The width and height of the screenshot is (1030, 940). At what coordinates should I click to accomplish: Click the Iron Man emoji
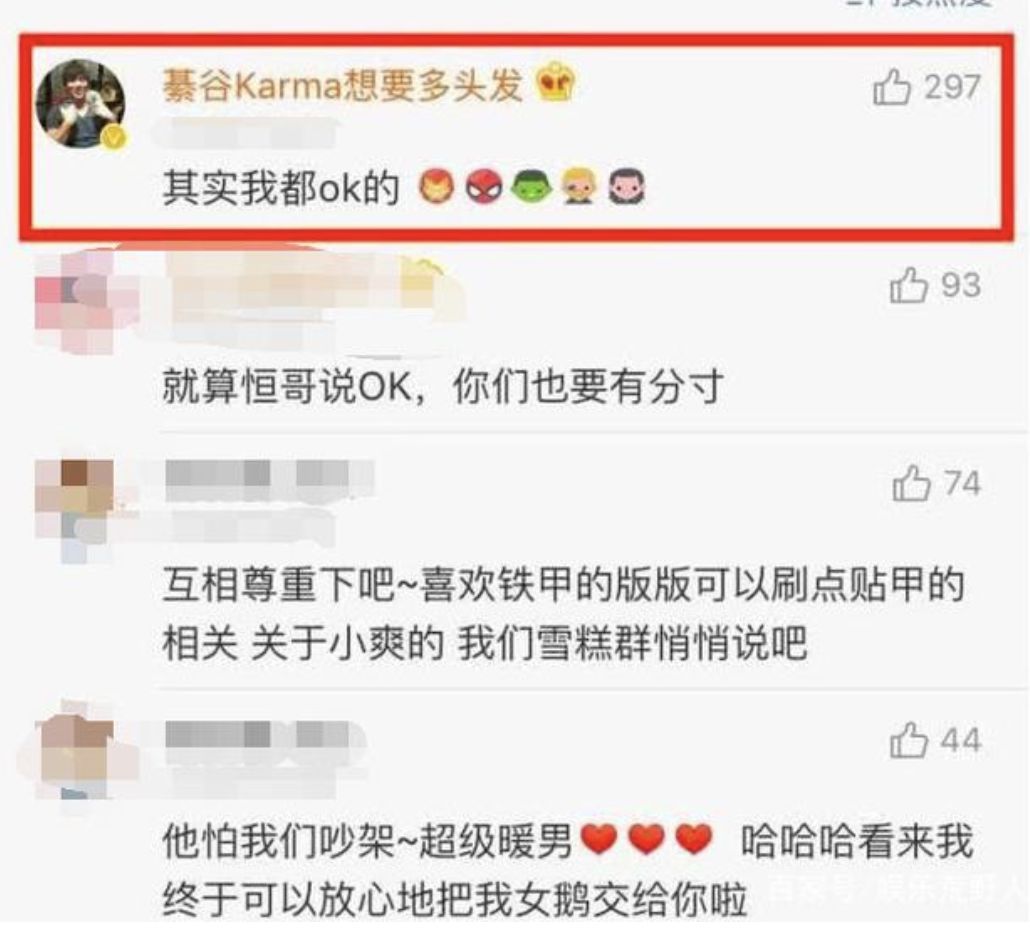click(x=436, y=187)
